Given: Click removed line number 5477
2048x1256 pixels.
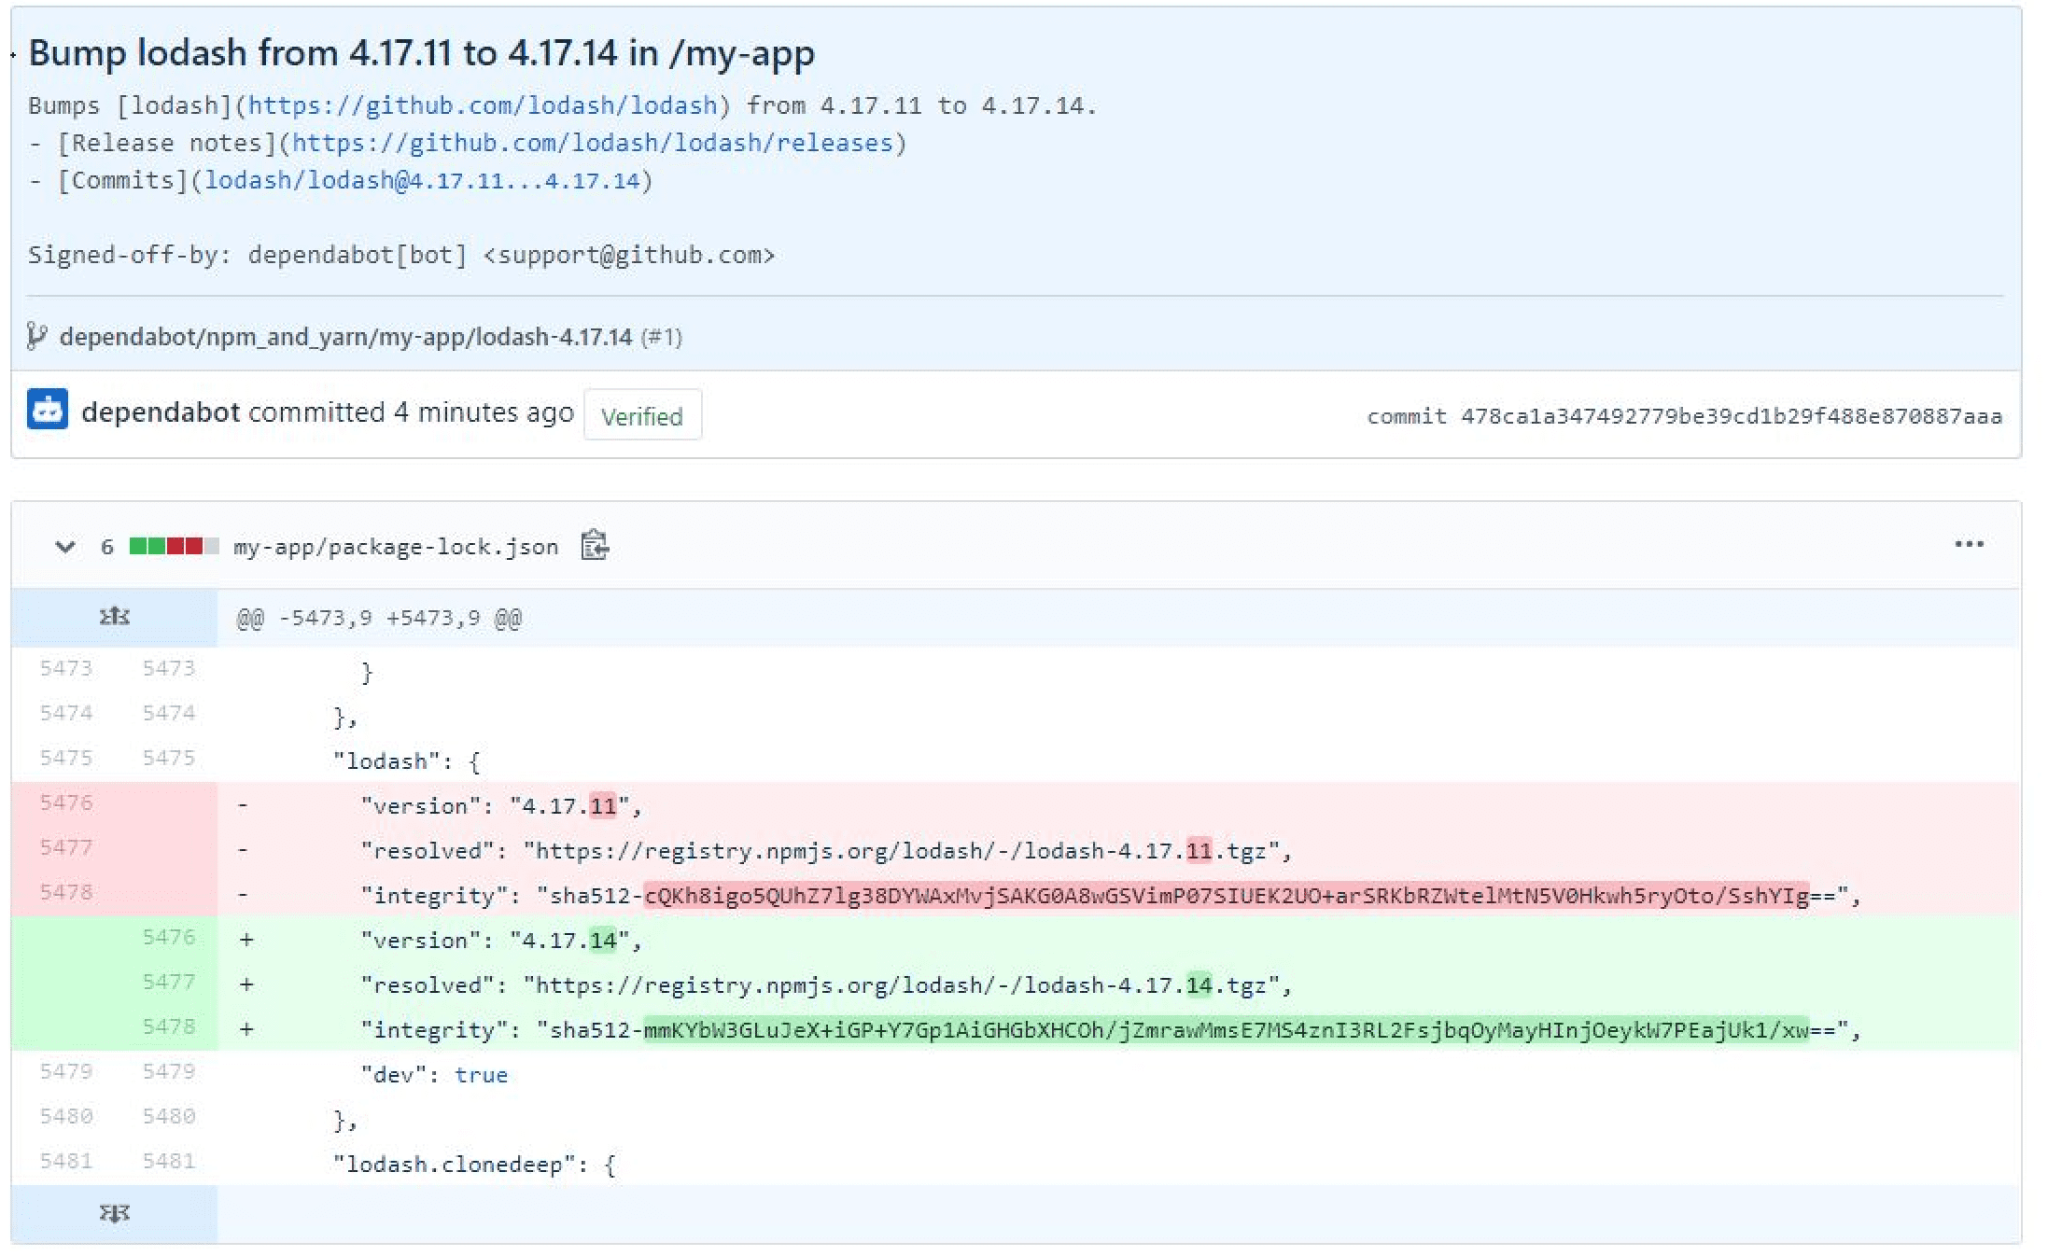Looking at the screenshot, I should coord(66,848).
